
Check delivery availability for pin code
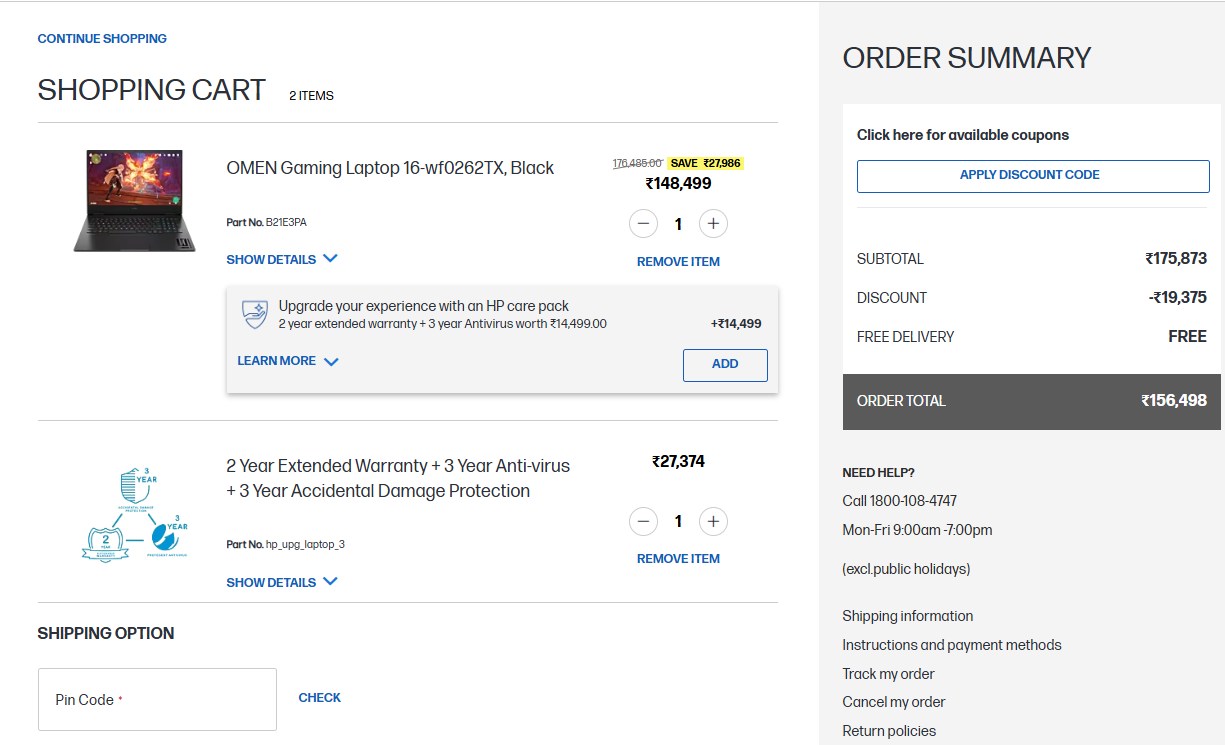tap(320, 698)
